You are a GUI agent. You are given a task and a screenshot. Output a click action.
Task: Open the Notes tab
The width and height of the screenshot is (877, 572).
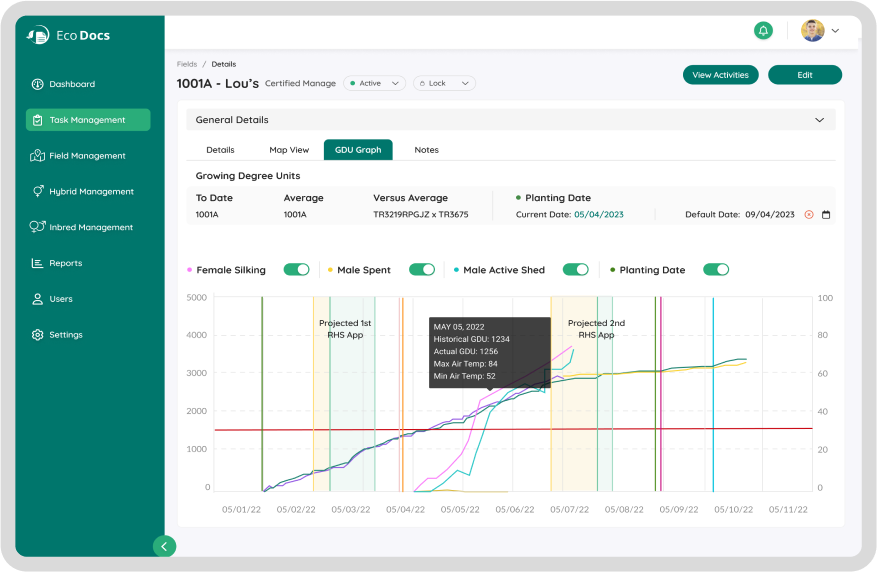[x=426, y=150]
